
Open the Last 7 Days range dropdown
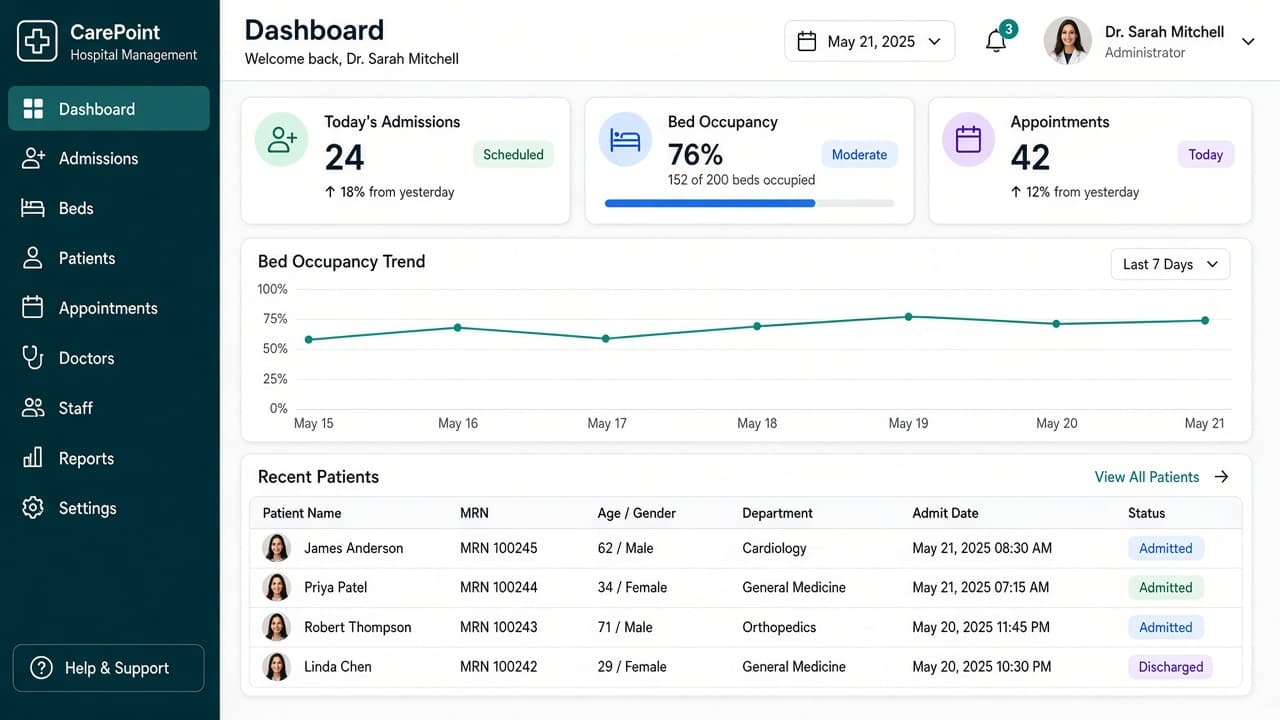click(1170, 264)
